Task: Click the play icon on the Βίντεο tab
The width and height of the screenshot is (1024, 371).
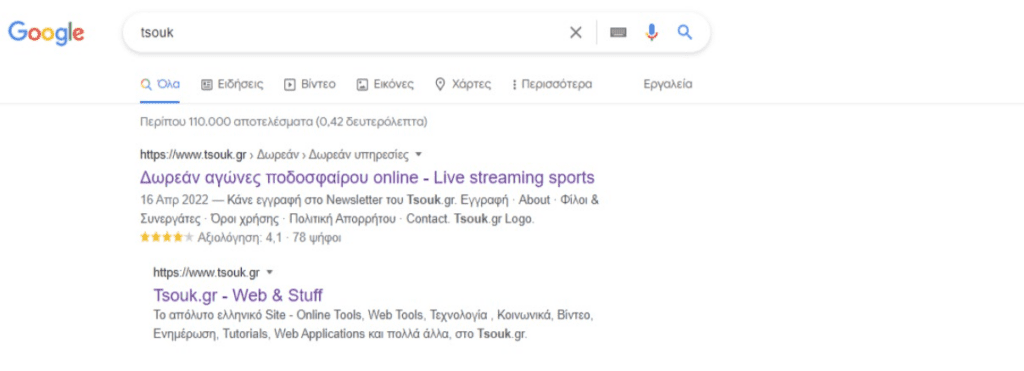Action: click(x=290, y=84)
